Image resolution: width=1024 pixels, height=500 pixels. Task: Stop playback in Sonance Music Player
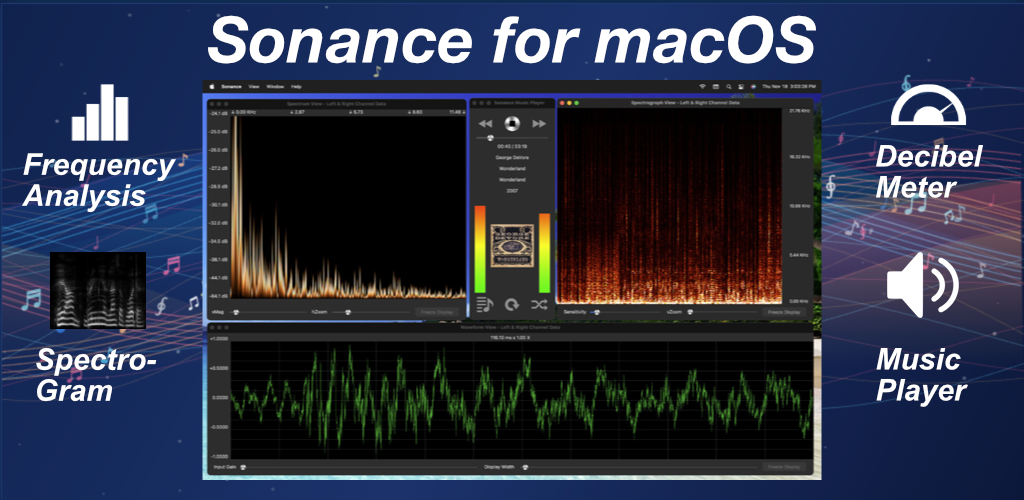click(512, 123)
